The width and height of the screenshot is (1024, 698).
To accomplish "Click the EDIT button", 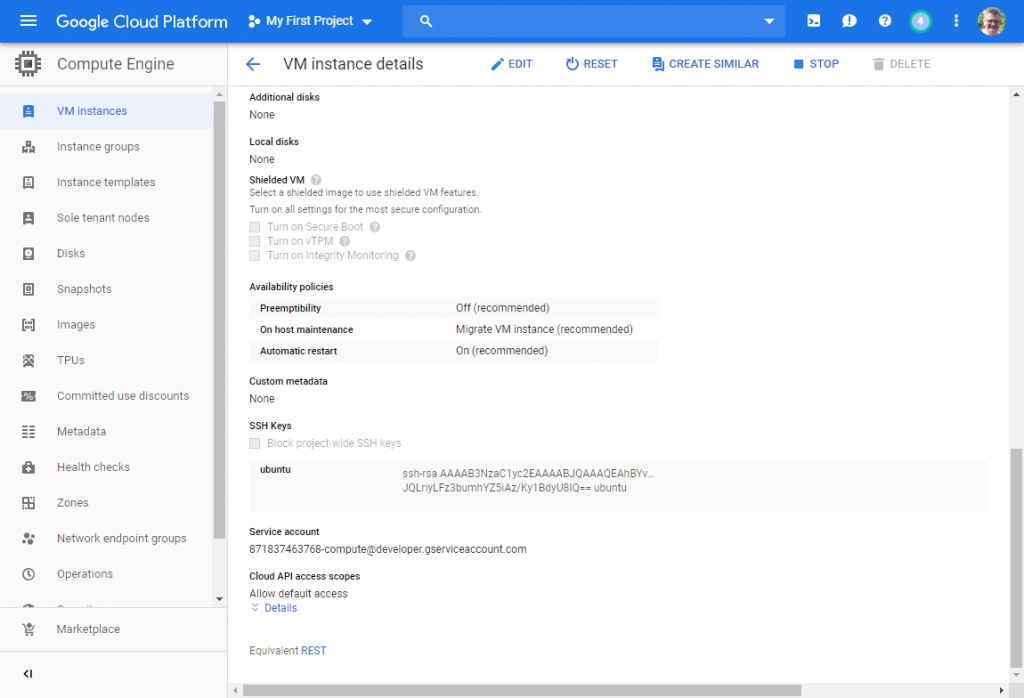I will tap(512, 64).
